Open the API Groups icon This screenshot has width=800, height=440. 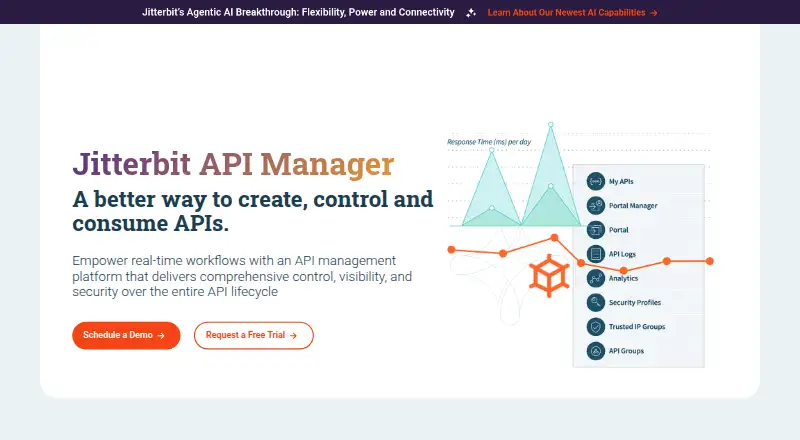point(595,351)
